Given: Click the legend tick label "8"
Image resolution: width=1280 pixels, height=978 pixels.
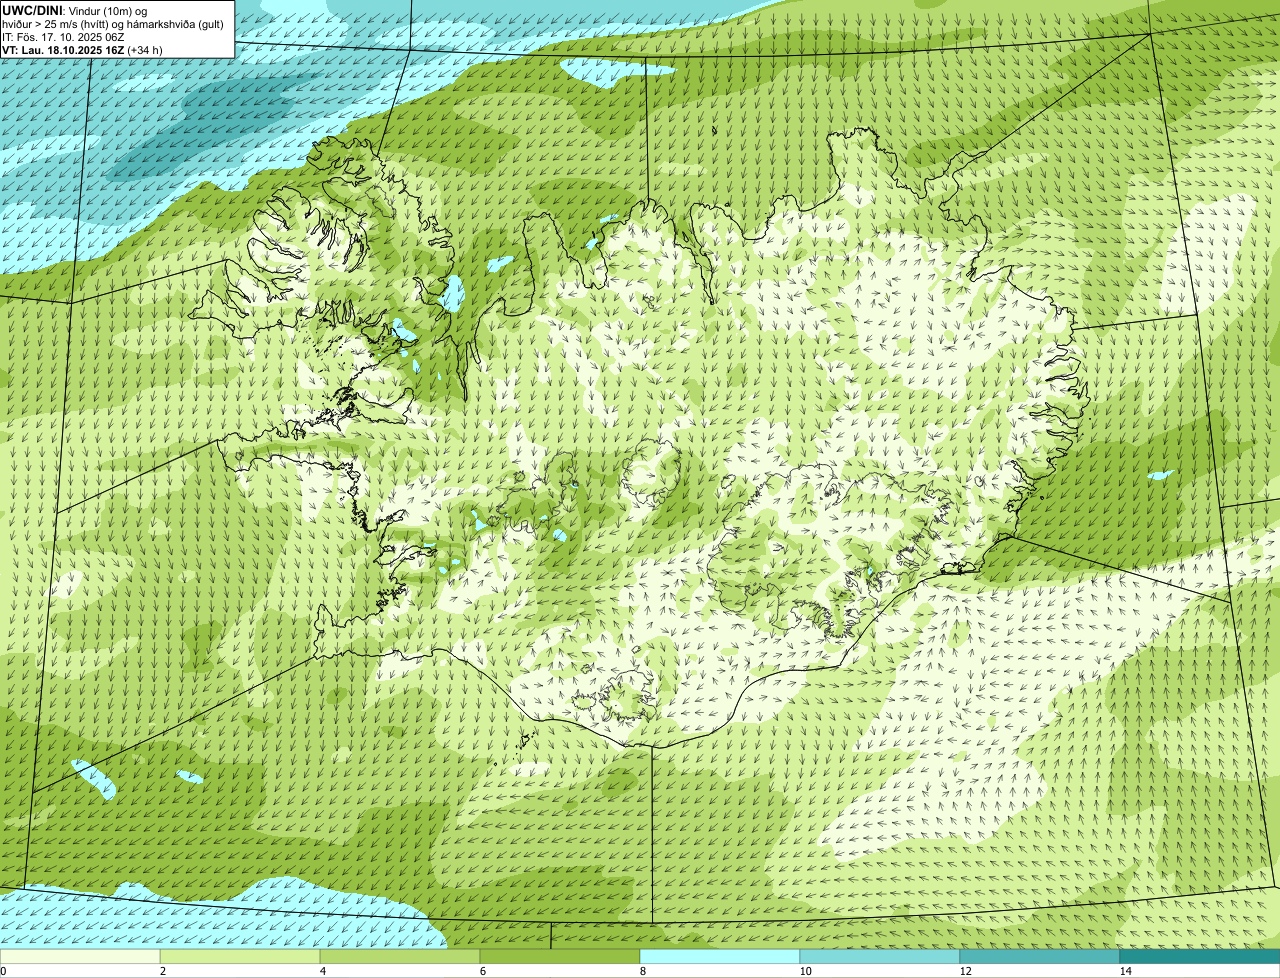Looking at the screenshot, I should (x=642, y=971).
